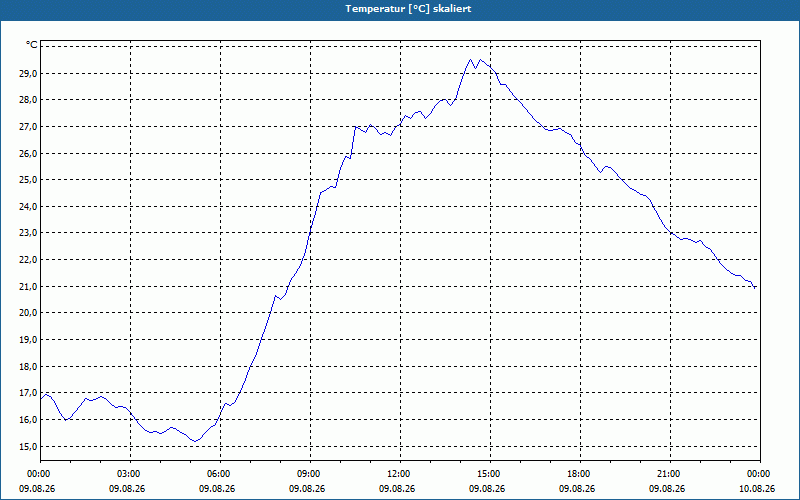The width and height of the screenshot is (800, 500).
Task: Click the 10.08.26 date label
Action: pyautogui.click(x=757, y=489)
